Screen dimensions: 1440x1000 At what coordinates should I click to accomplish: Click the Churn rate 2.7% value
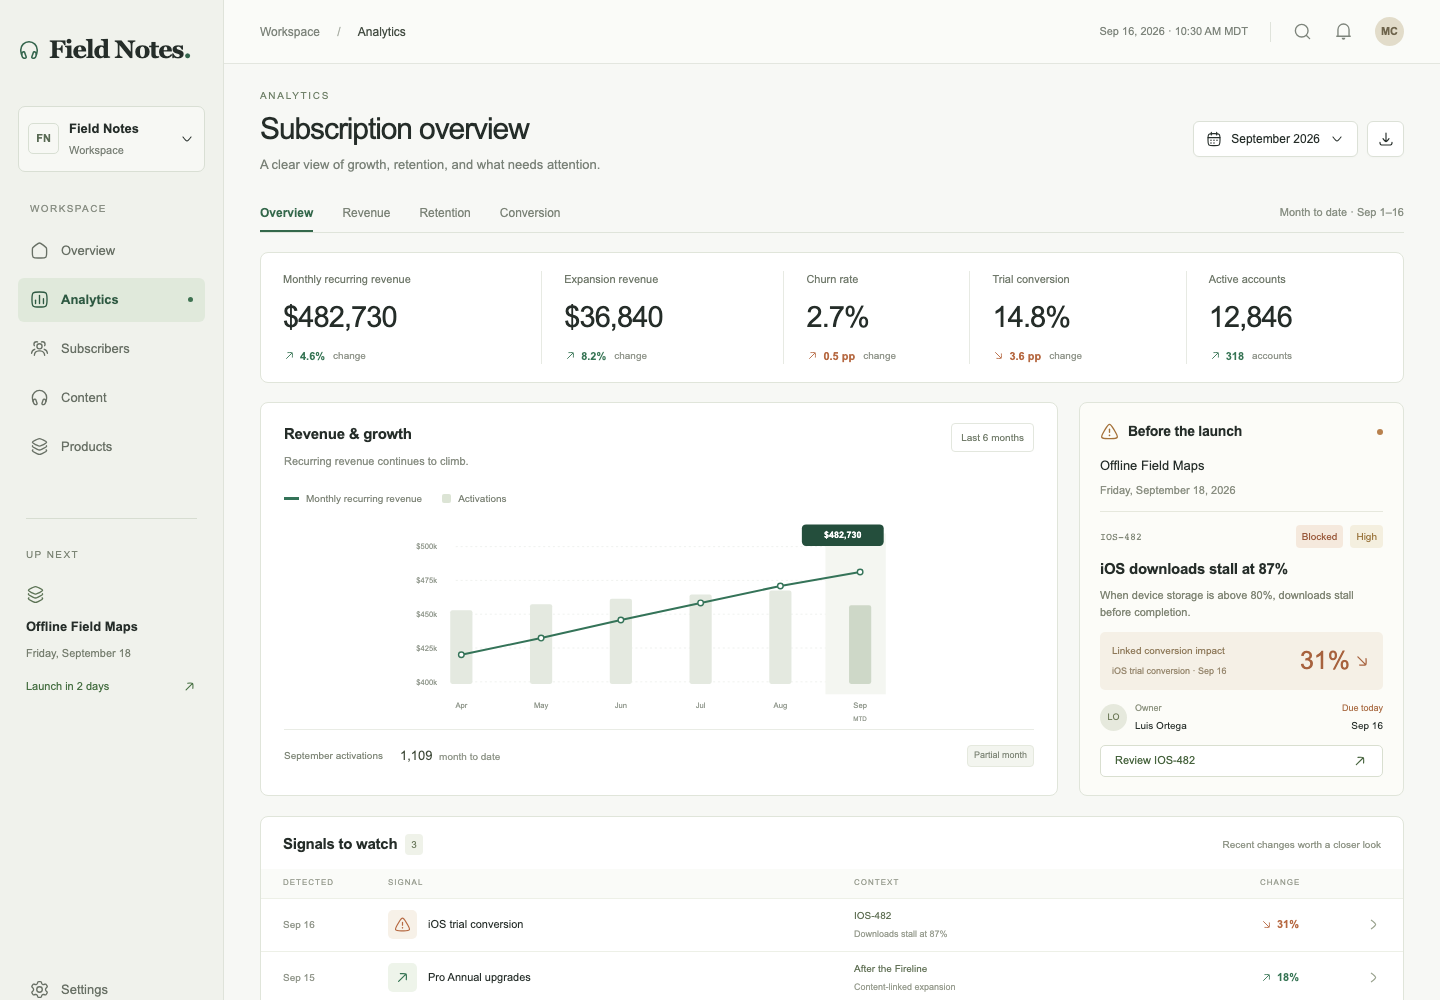pos(837,317)
